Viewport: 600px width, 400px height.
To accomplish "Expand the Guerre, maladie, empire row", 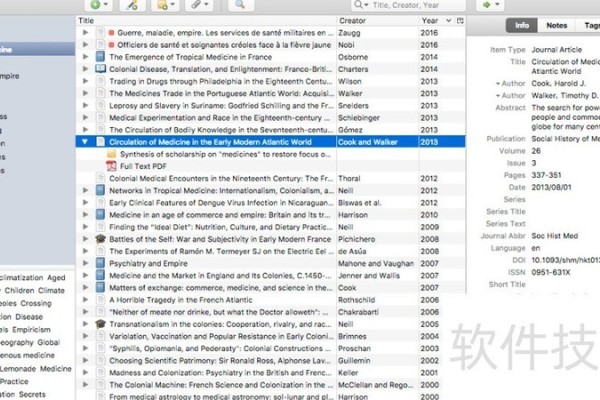I will (85, 33).
